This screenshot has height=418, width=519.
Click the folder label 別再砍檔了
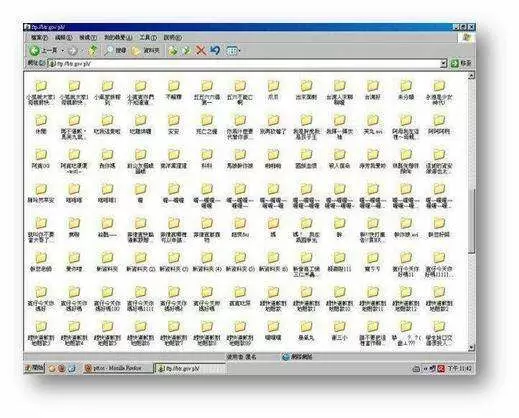(273, 132)
